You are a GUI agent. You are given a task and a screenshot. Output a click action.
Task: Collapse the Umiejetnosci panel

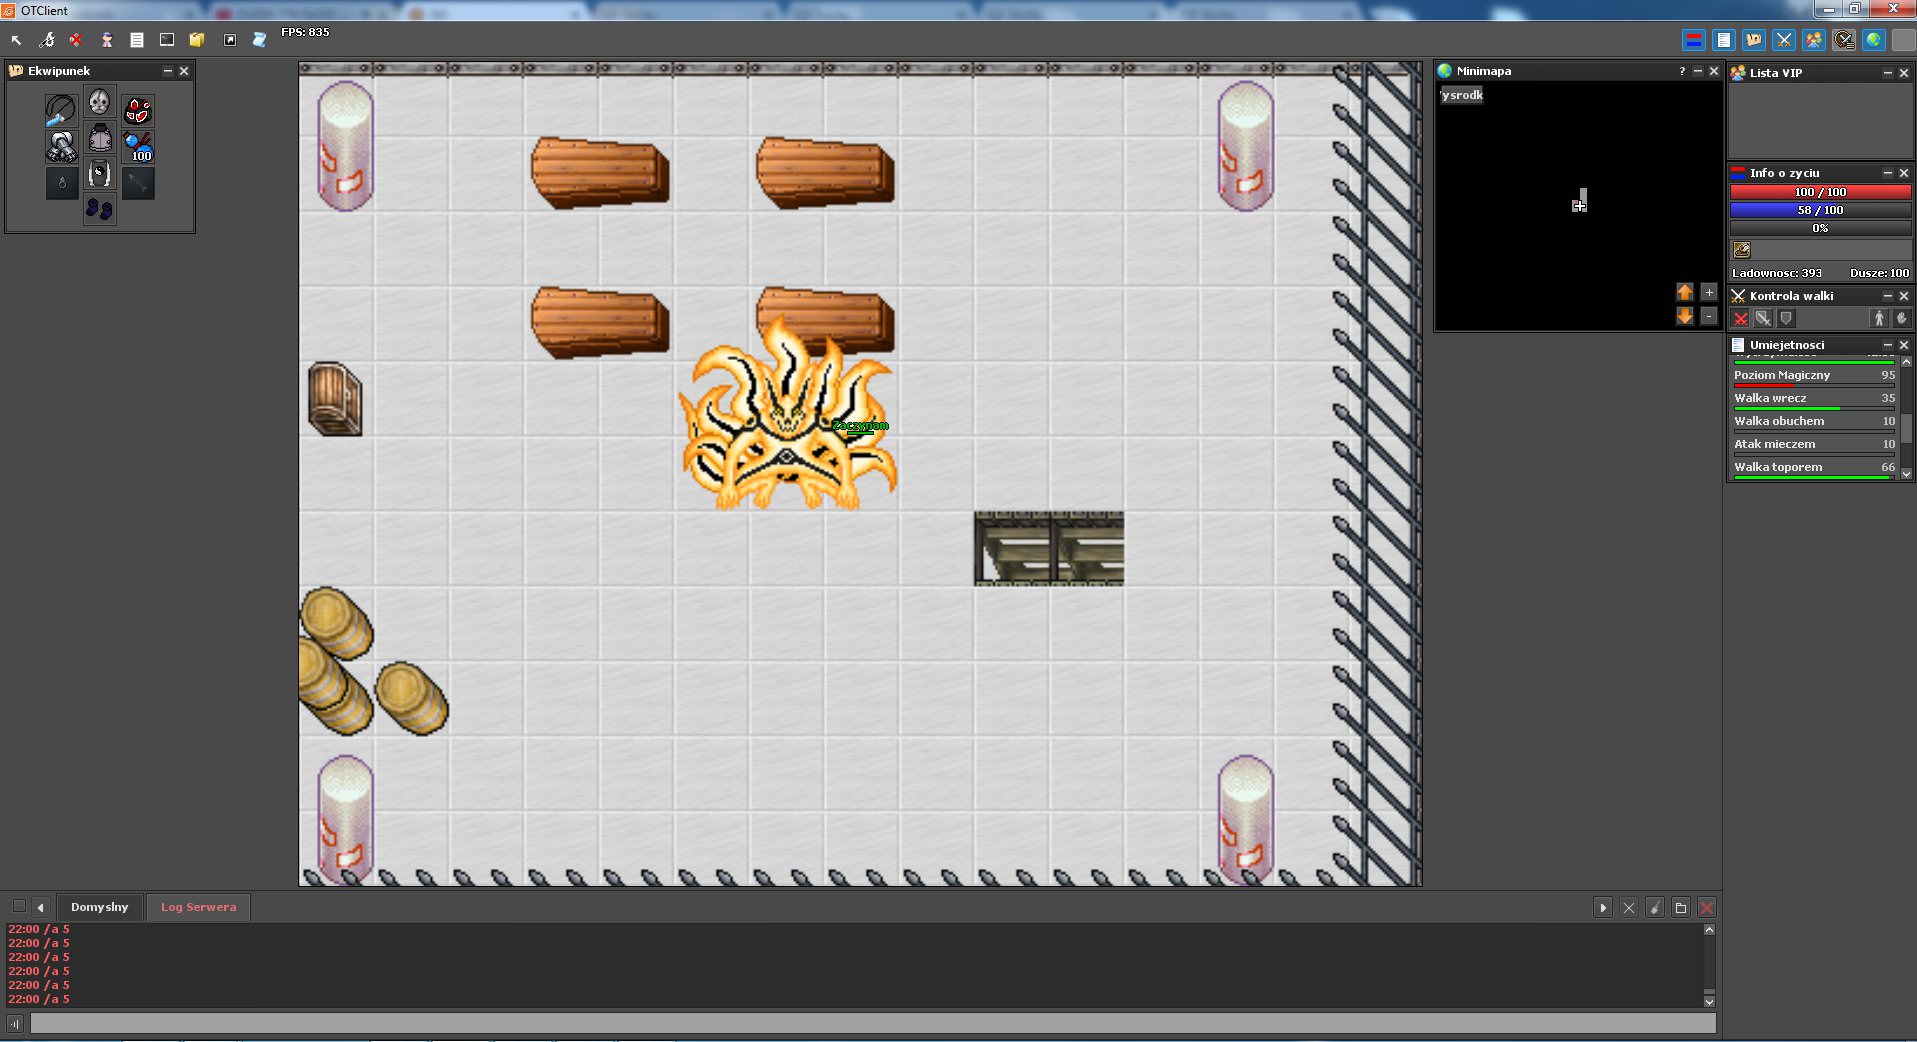(x=1887, y=345)
